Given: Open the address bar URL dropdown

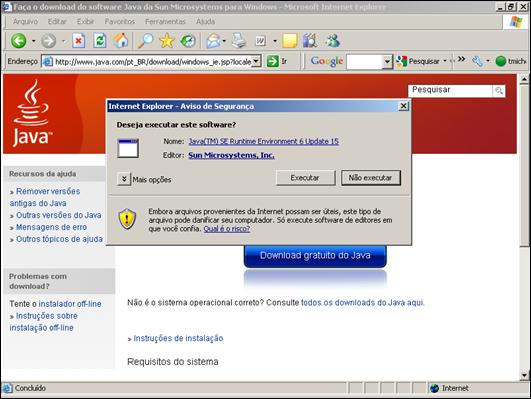Looking at the screenshot, I should 257,61.
